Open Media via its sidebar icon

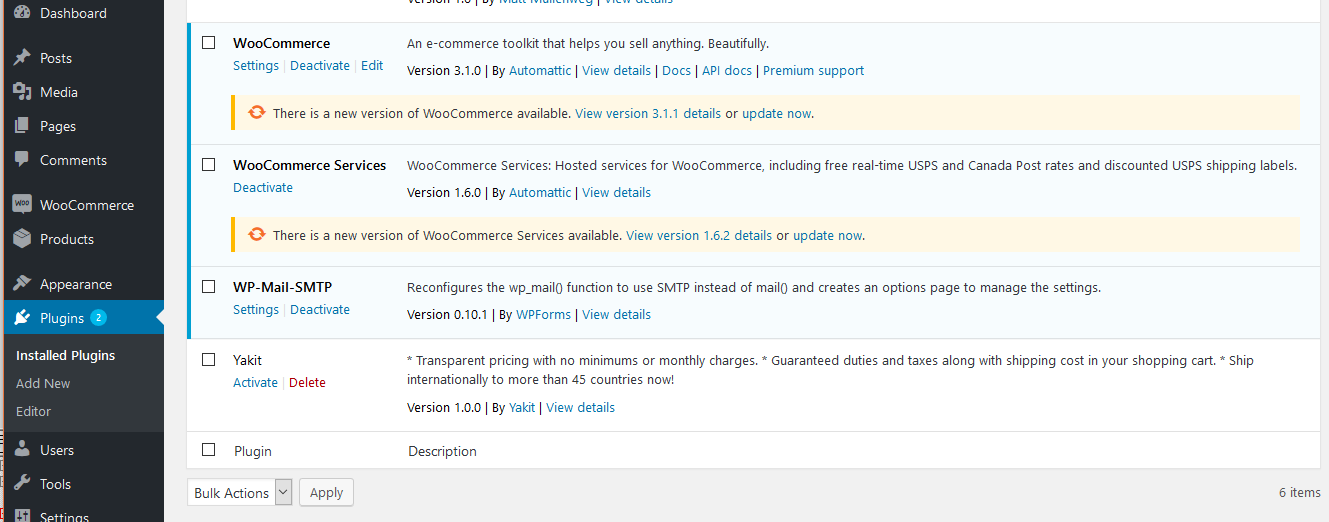click(x=22, y=92)
